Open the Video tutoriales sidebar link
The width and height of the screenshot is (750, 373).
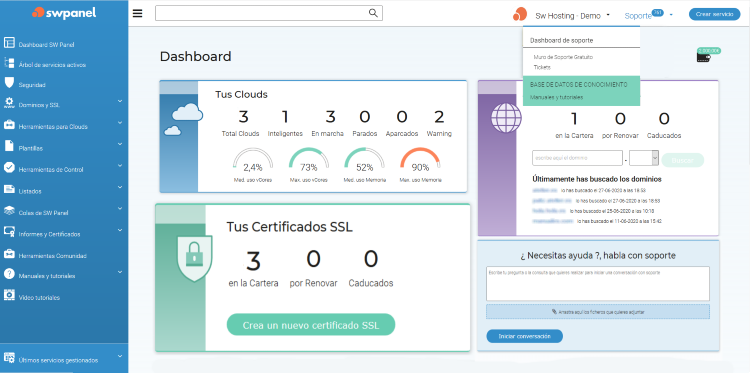point(39,297)
